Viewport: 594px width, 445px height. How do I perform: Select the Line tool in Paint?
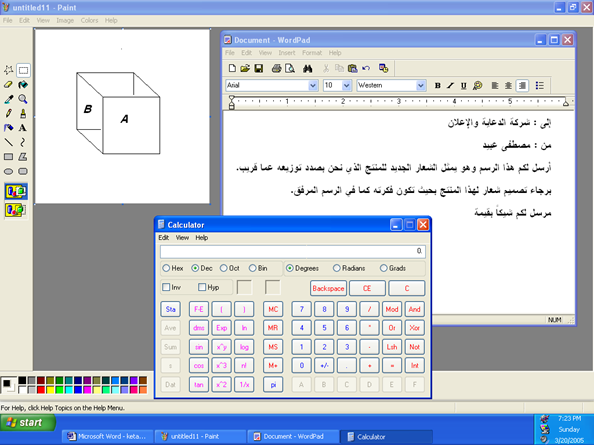8,142
